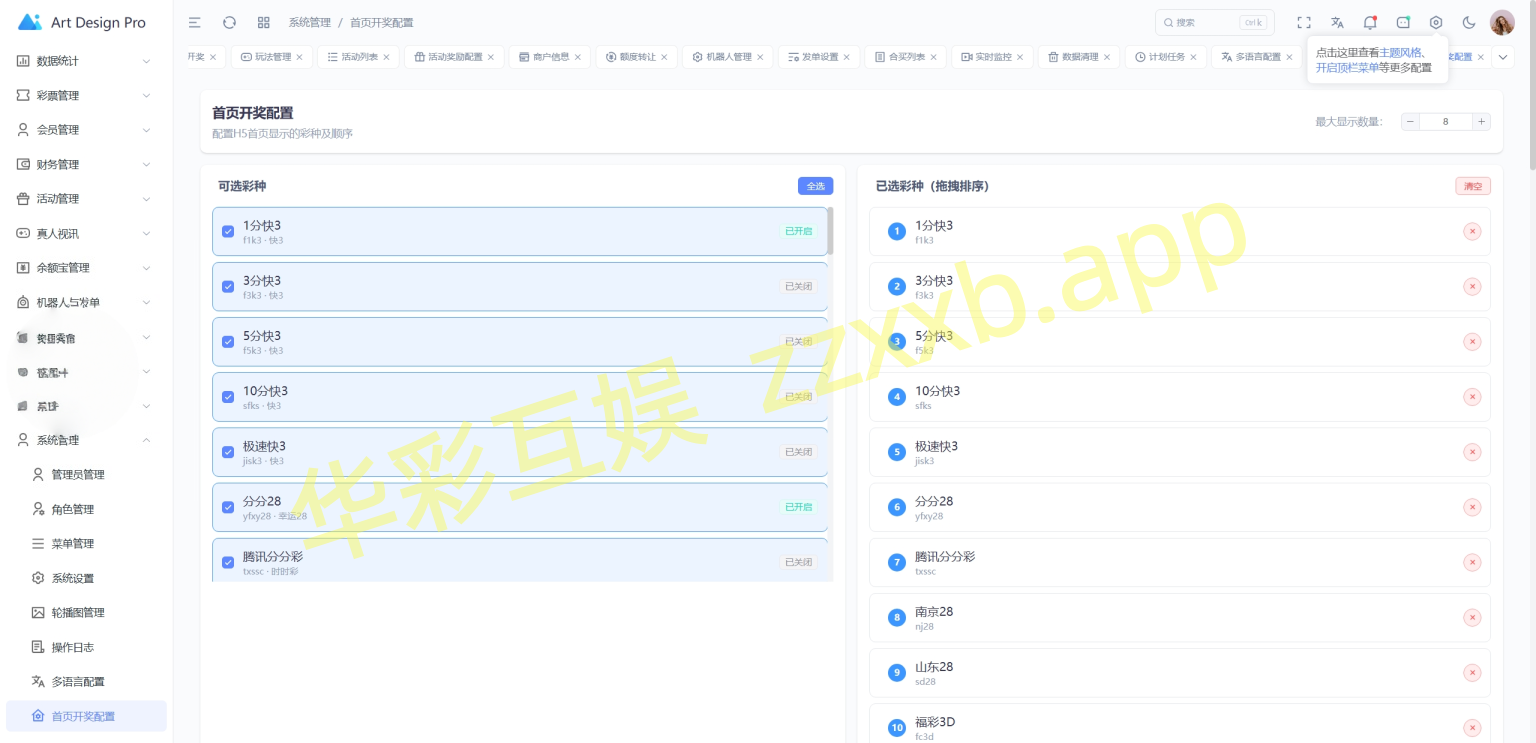Click the 清空 button
The height and width of the screenshot is (743, 1536).
pos(1472,186)
